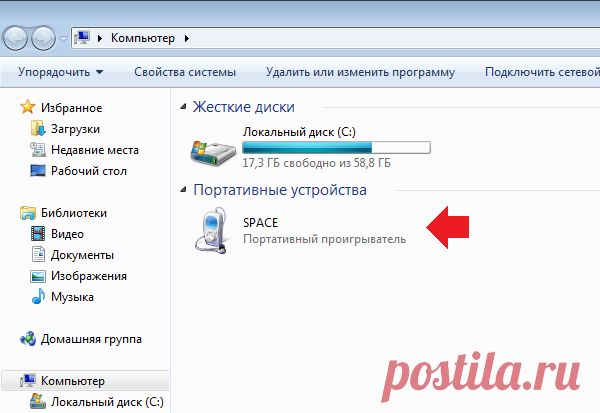Click the Видео library icon
This screenshot has height=413, width=600.
(38, 233)
